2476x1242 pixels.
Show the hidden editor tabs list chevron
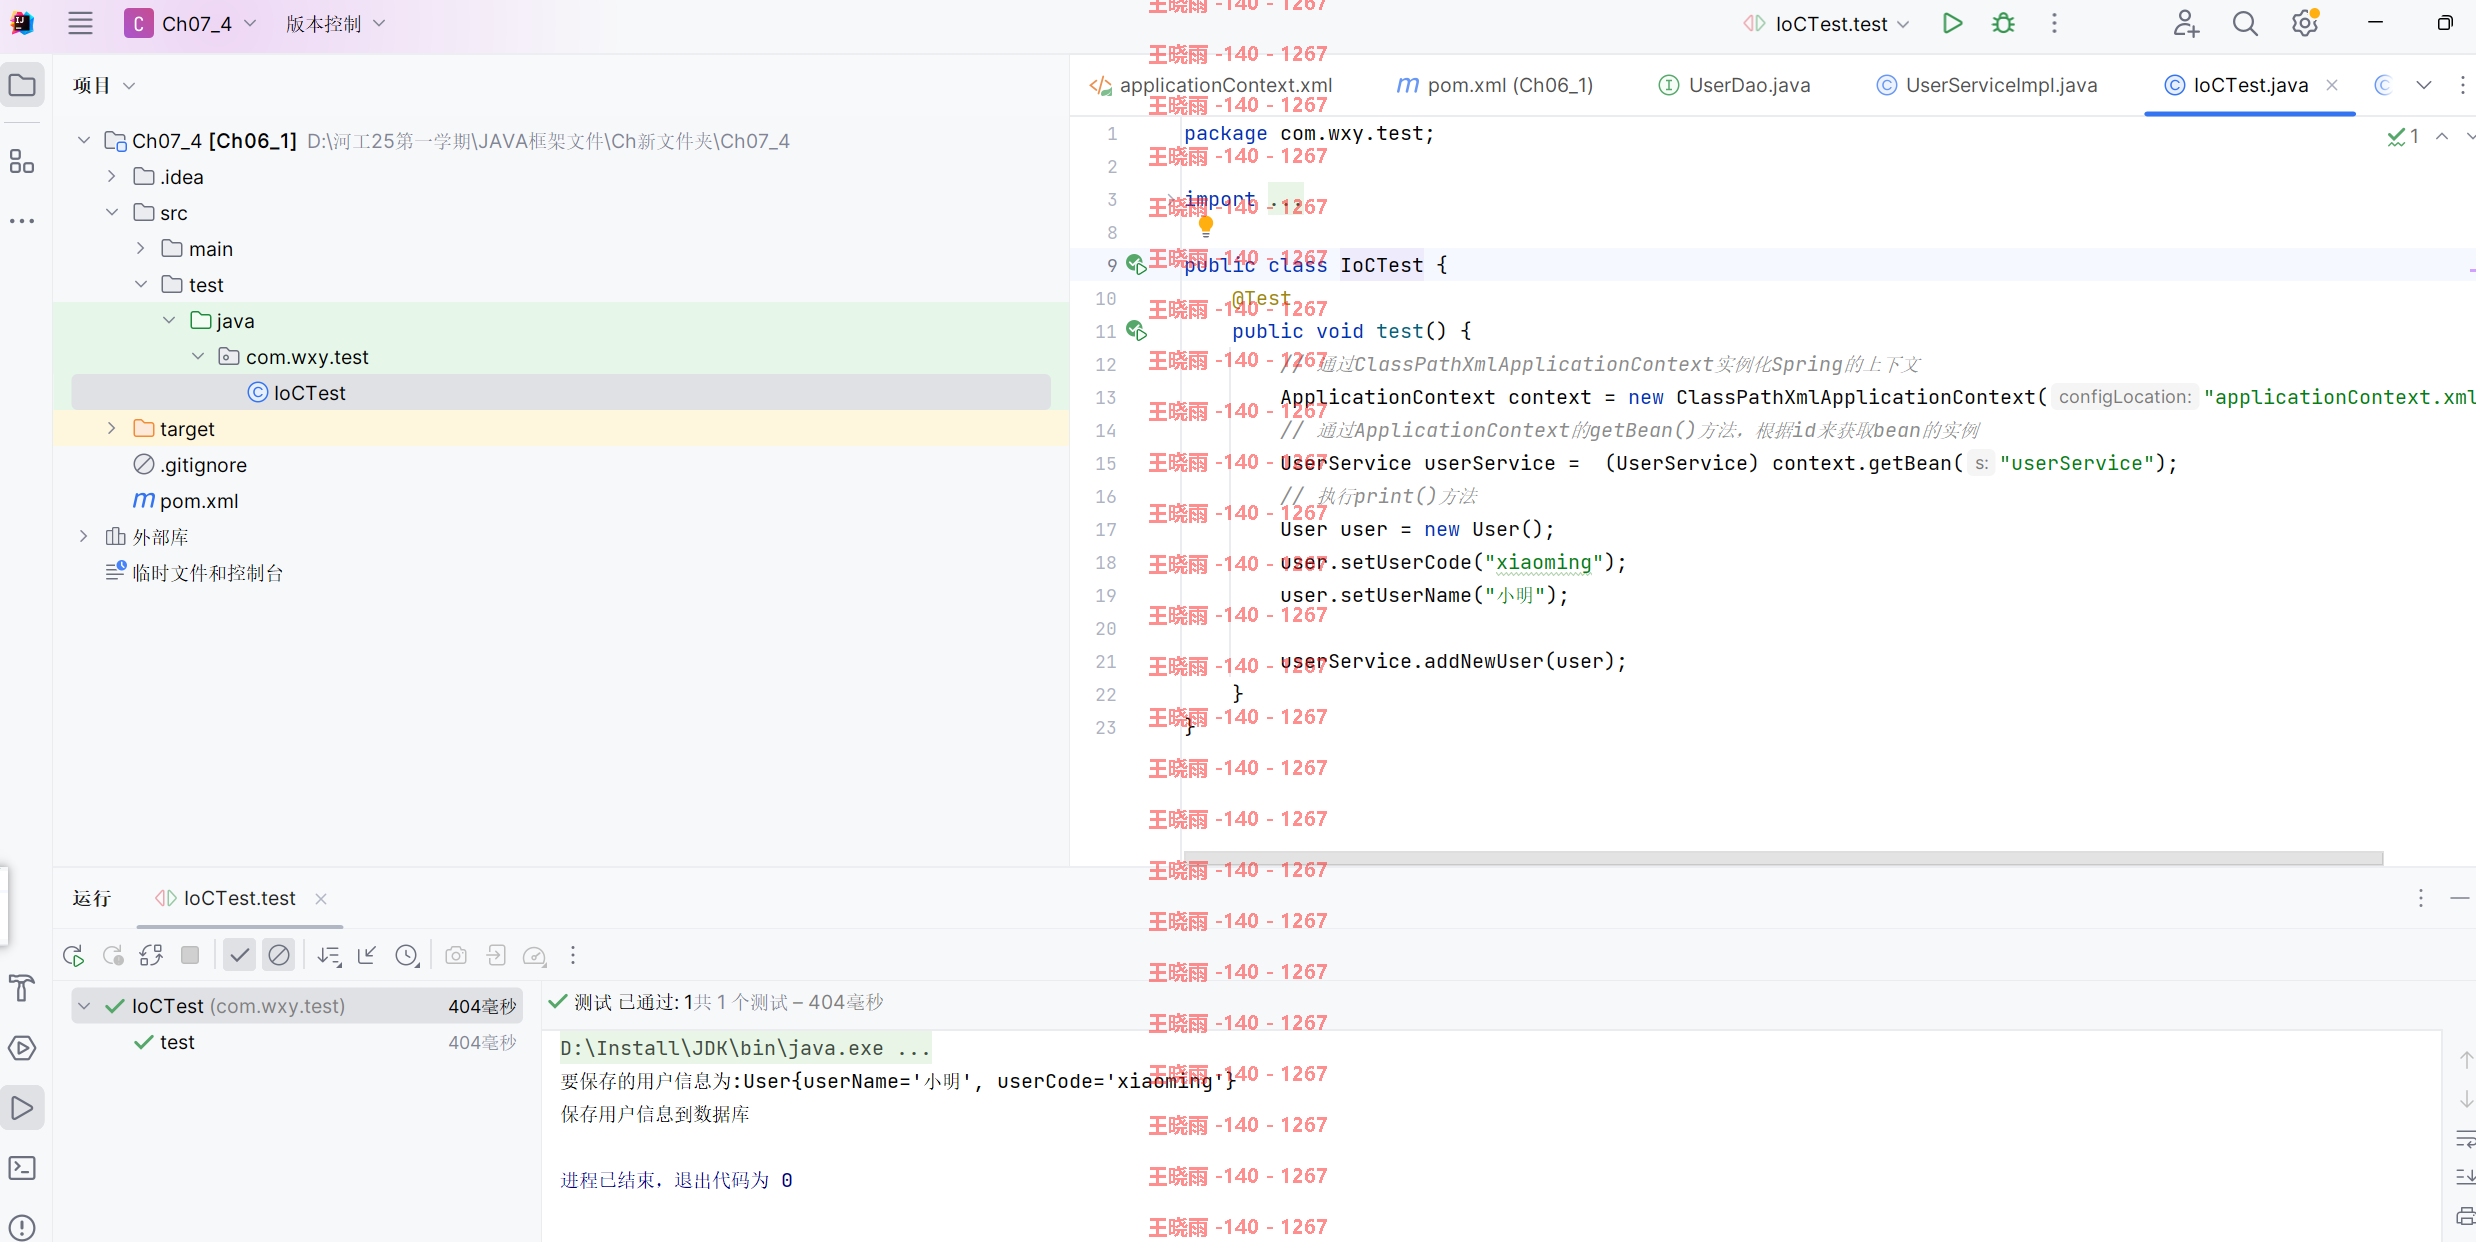2423,85
